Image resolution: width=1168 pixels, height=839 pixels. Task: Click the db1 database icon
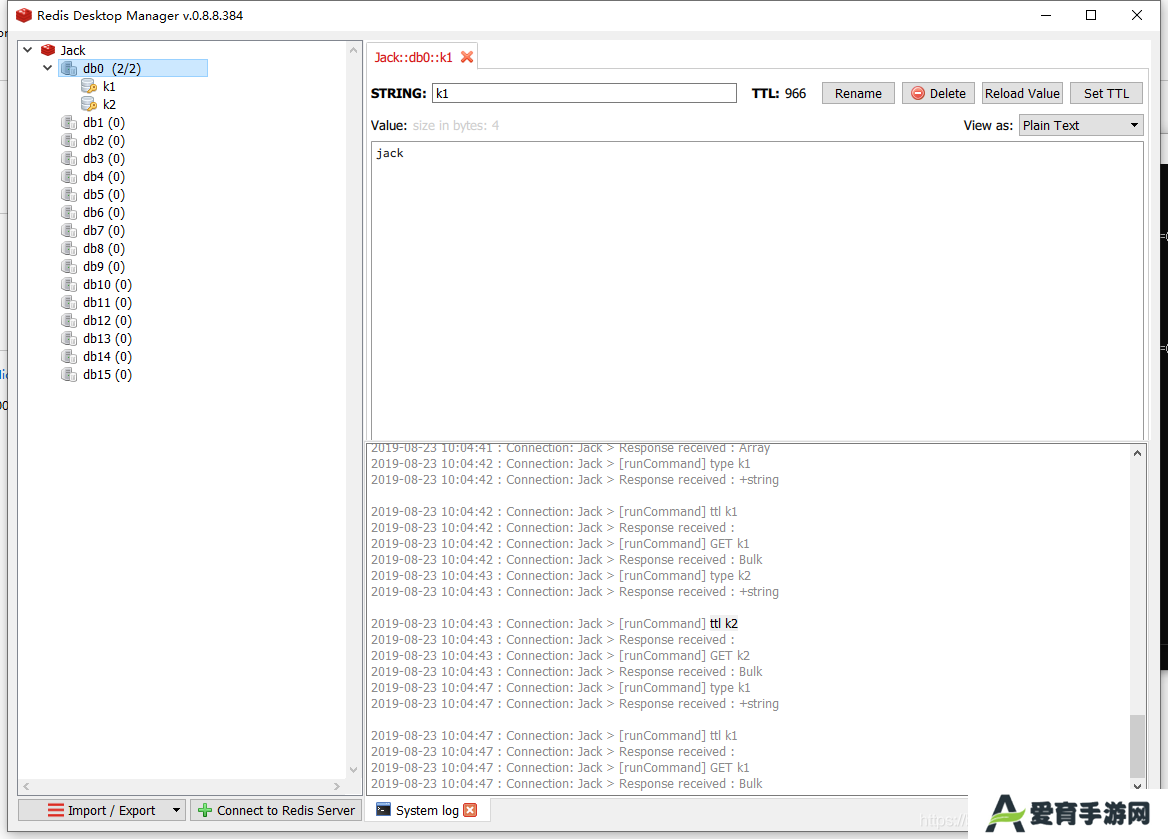[69, 122]
